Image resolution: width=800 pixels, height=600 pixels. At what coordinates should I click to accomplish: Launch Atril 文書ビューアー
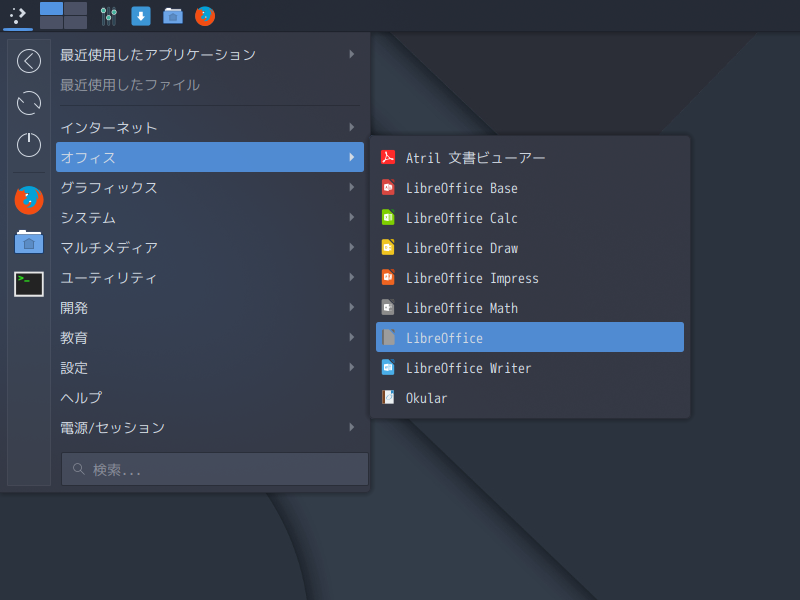(530, 158)
